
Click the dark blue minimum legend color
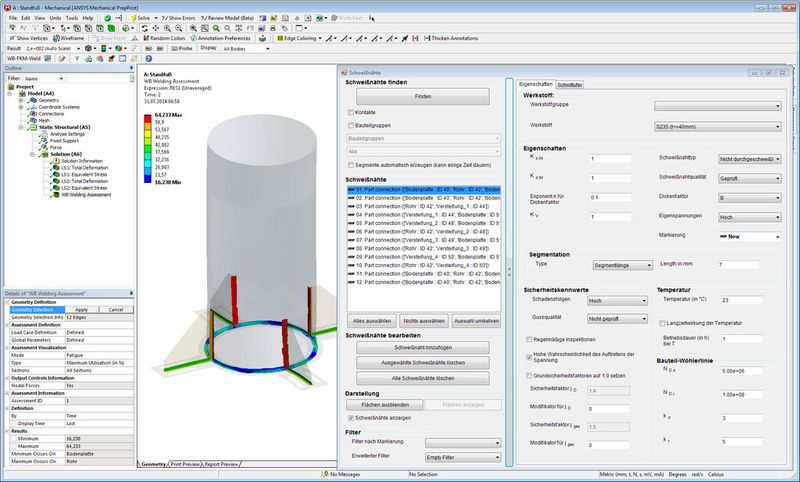147,179
